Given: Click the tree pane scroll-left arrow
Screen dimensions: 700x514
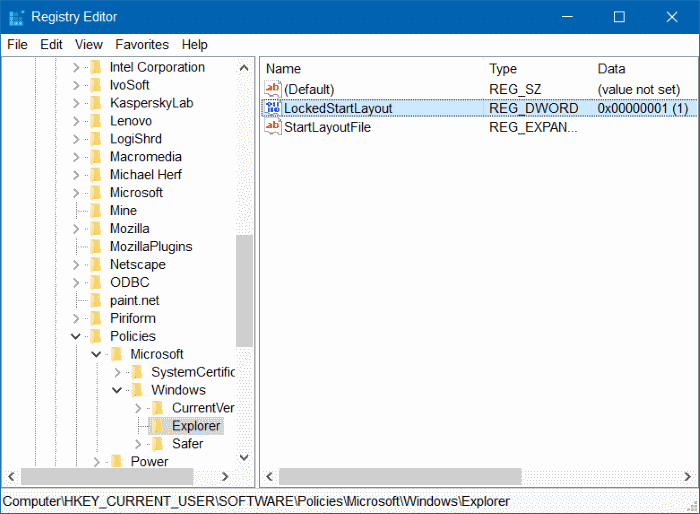Looking at the screenshot, I should click(12, 476).
